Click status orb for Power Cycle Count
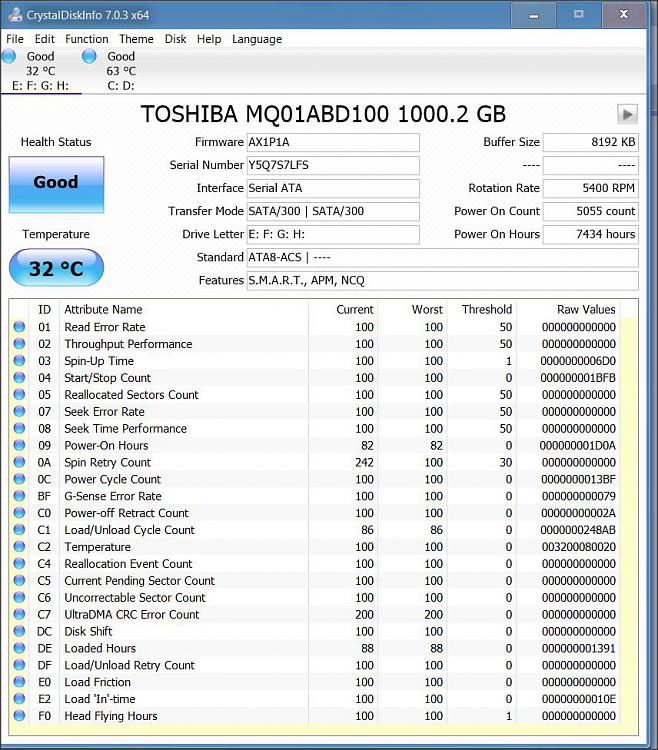The height and width of the screenshot is (750, 658). coord(19,479)
